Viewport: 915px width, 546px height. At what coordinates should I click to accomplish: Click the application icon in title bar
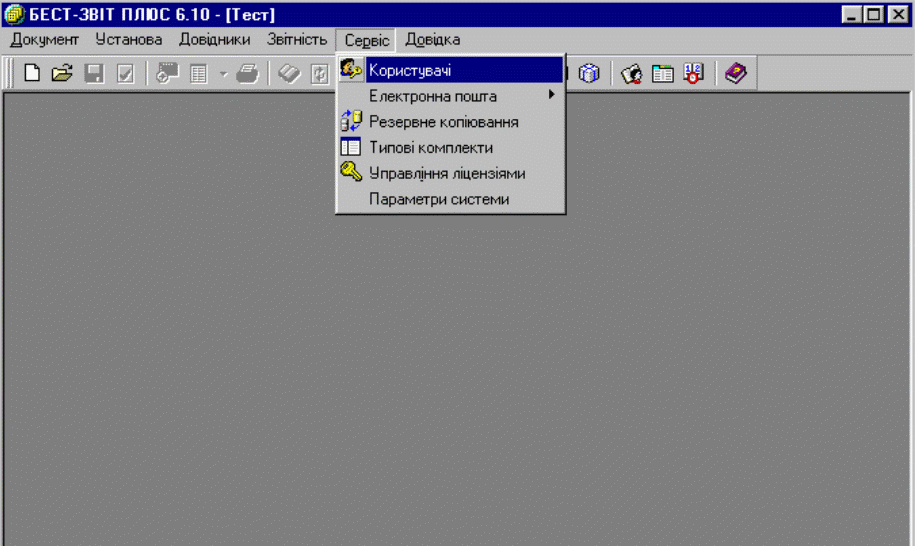click(x=13, y=14)
